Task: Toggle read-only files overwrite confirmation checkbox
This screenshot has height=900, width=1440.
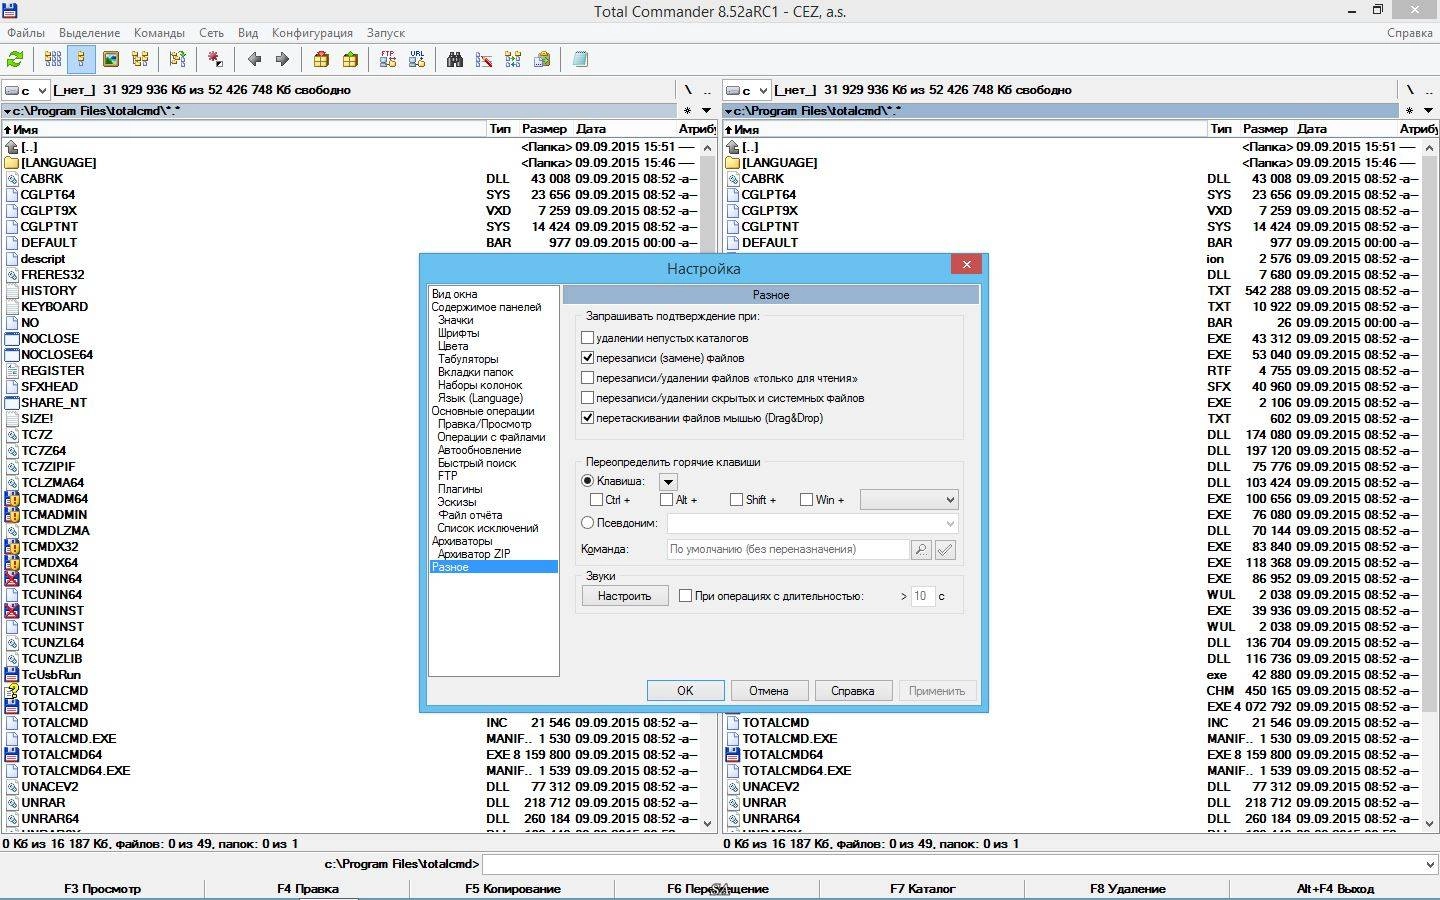Action: click(x=588, y=378)
